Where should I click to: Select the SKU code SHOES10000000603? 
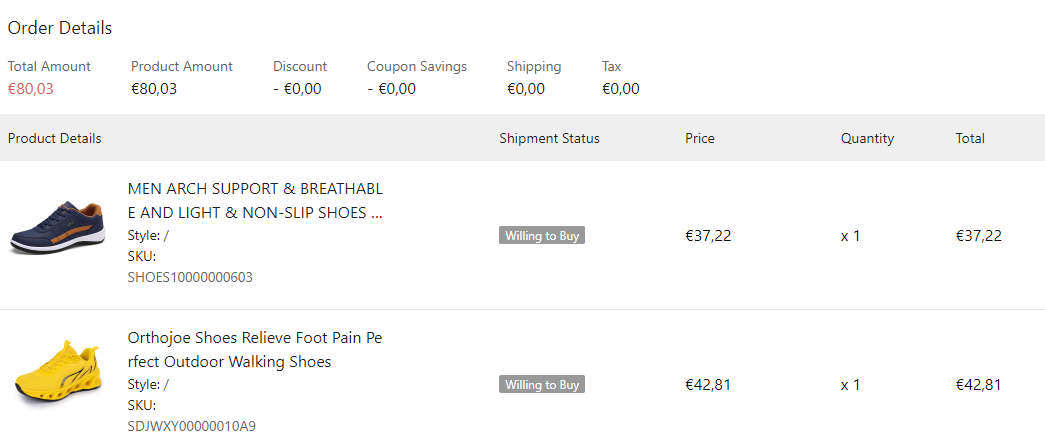coord(190,277)
